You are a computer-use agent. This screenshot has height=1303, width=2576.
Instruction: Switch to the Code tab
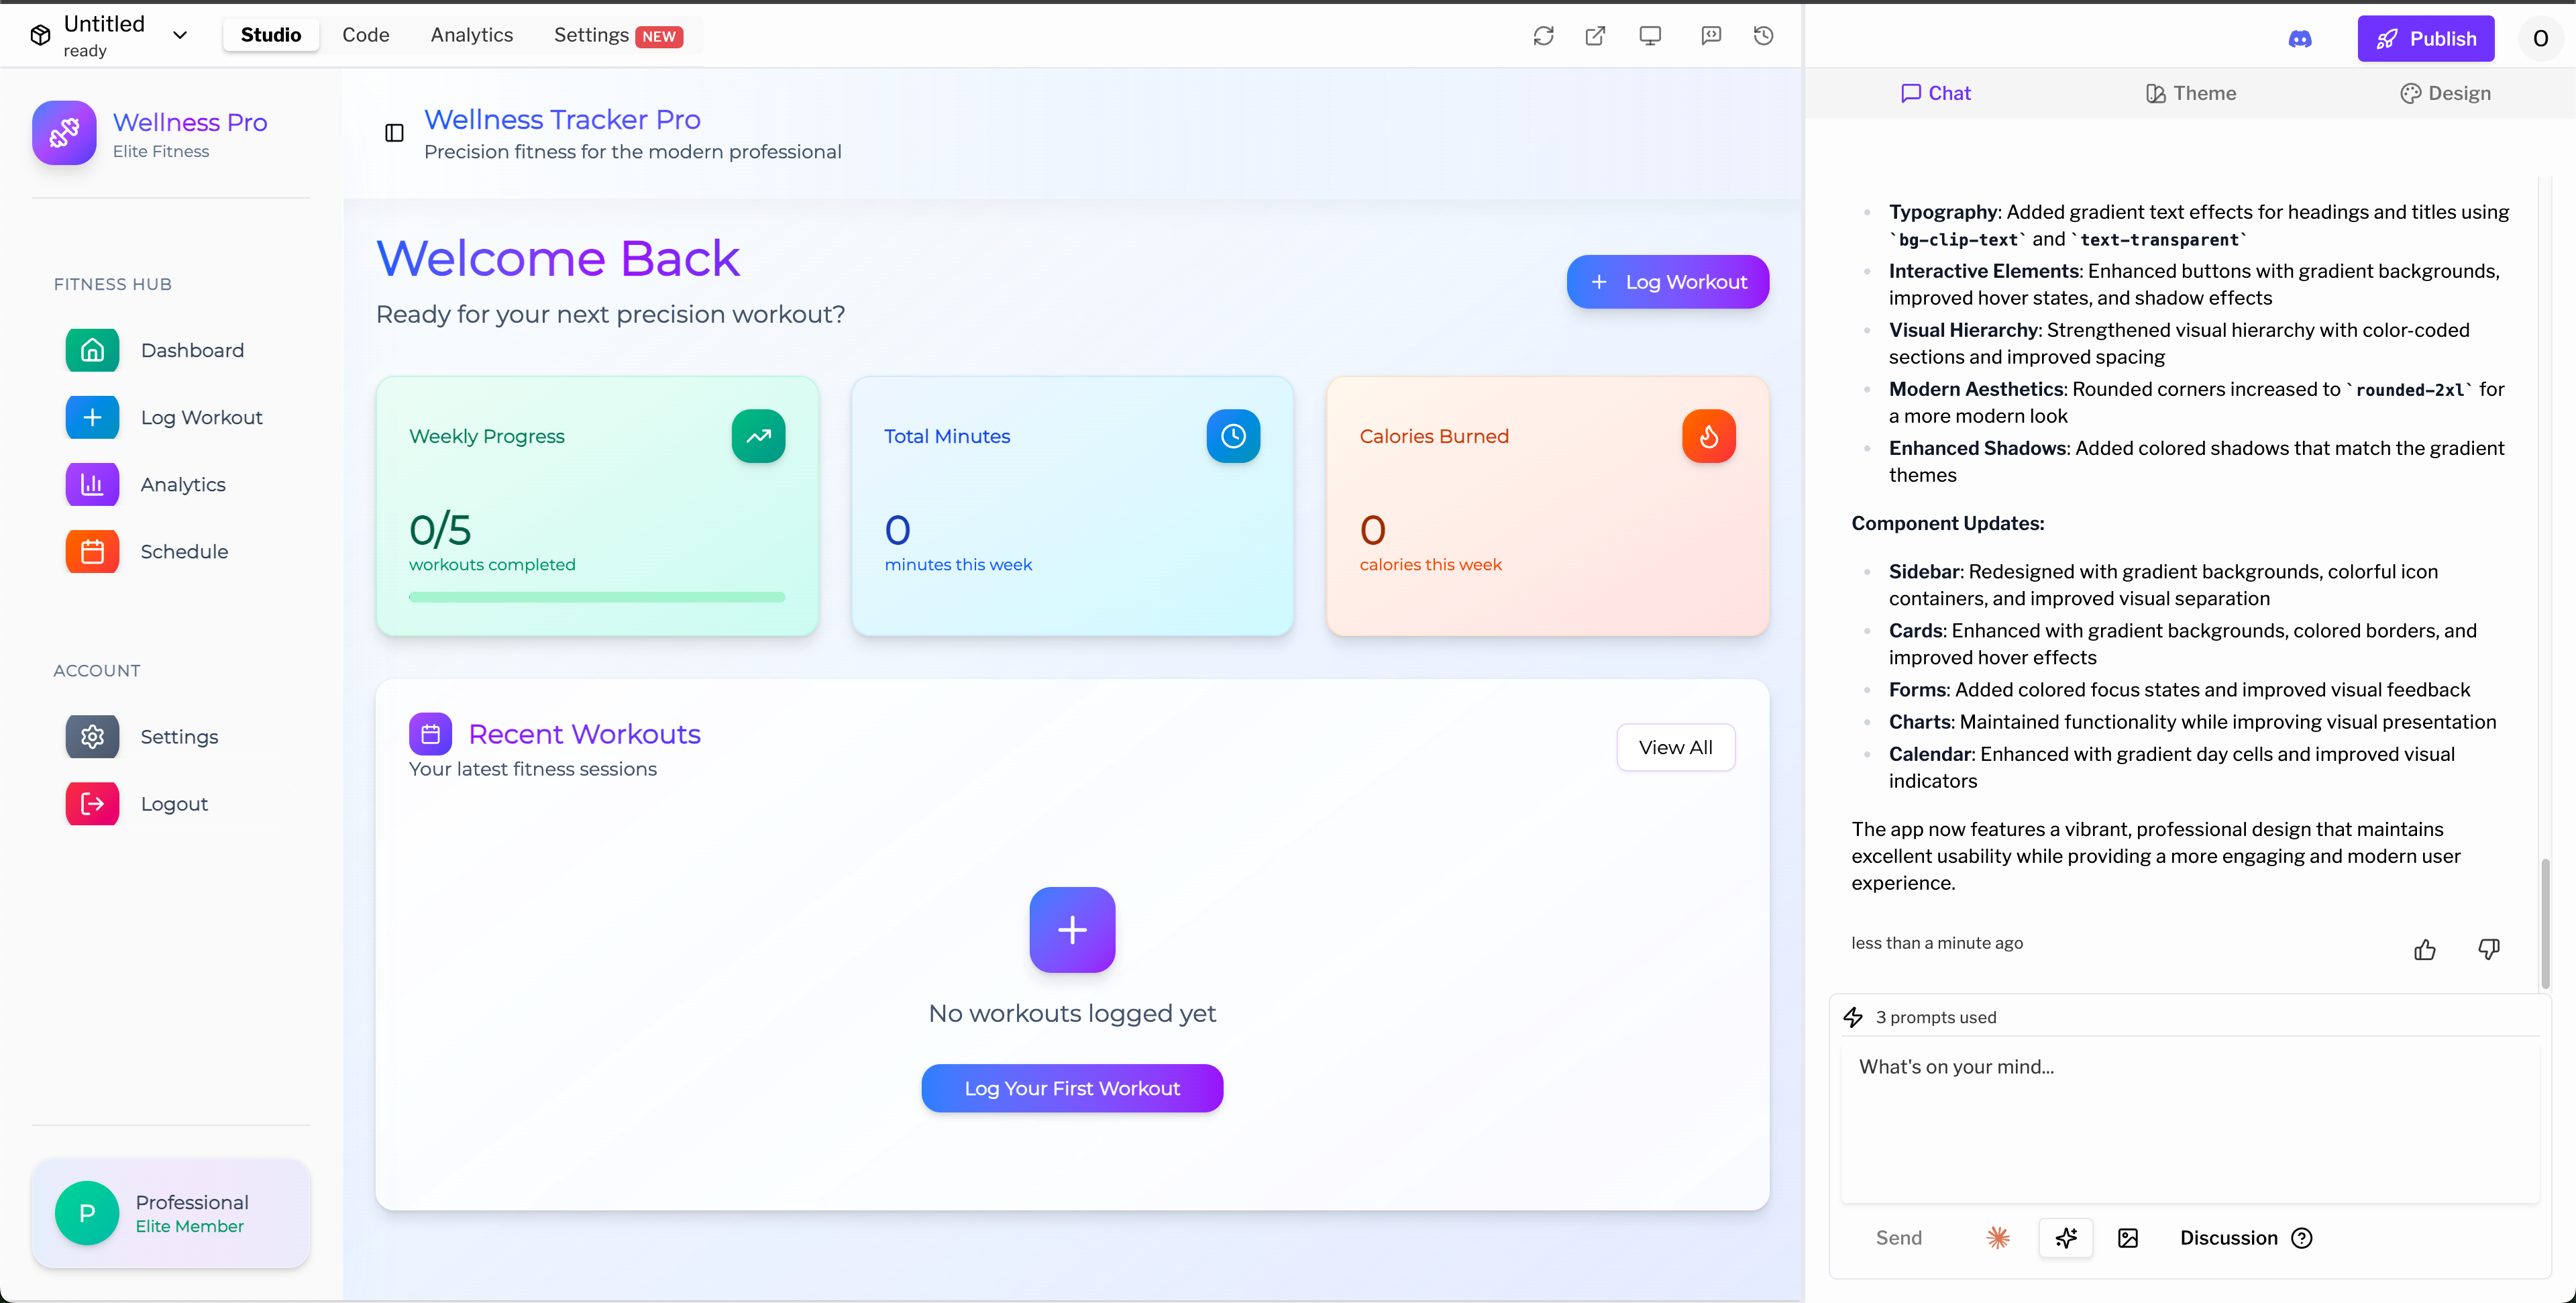[365, 35]
